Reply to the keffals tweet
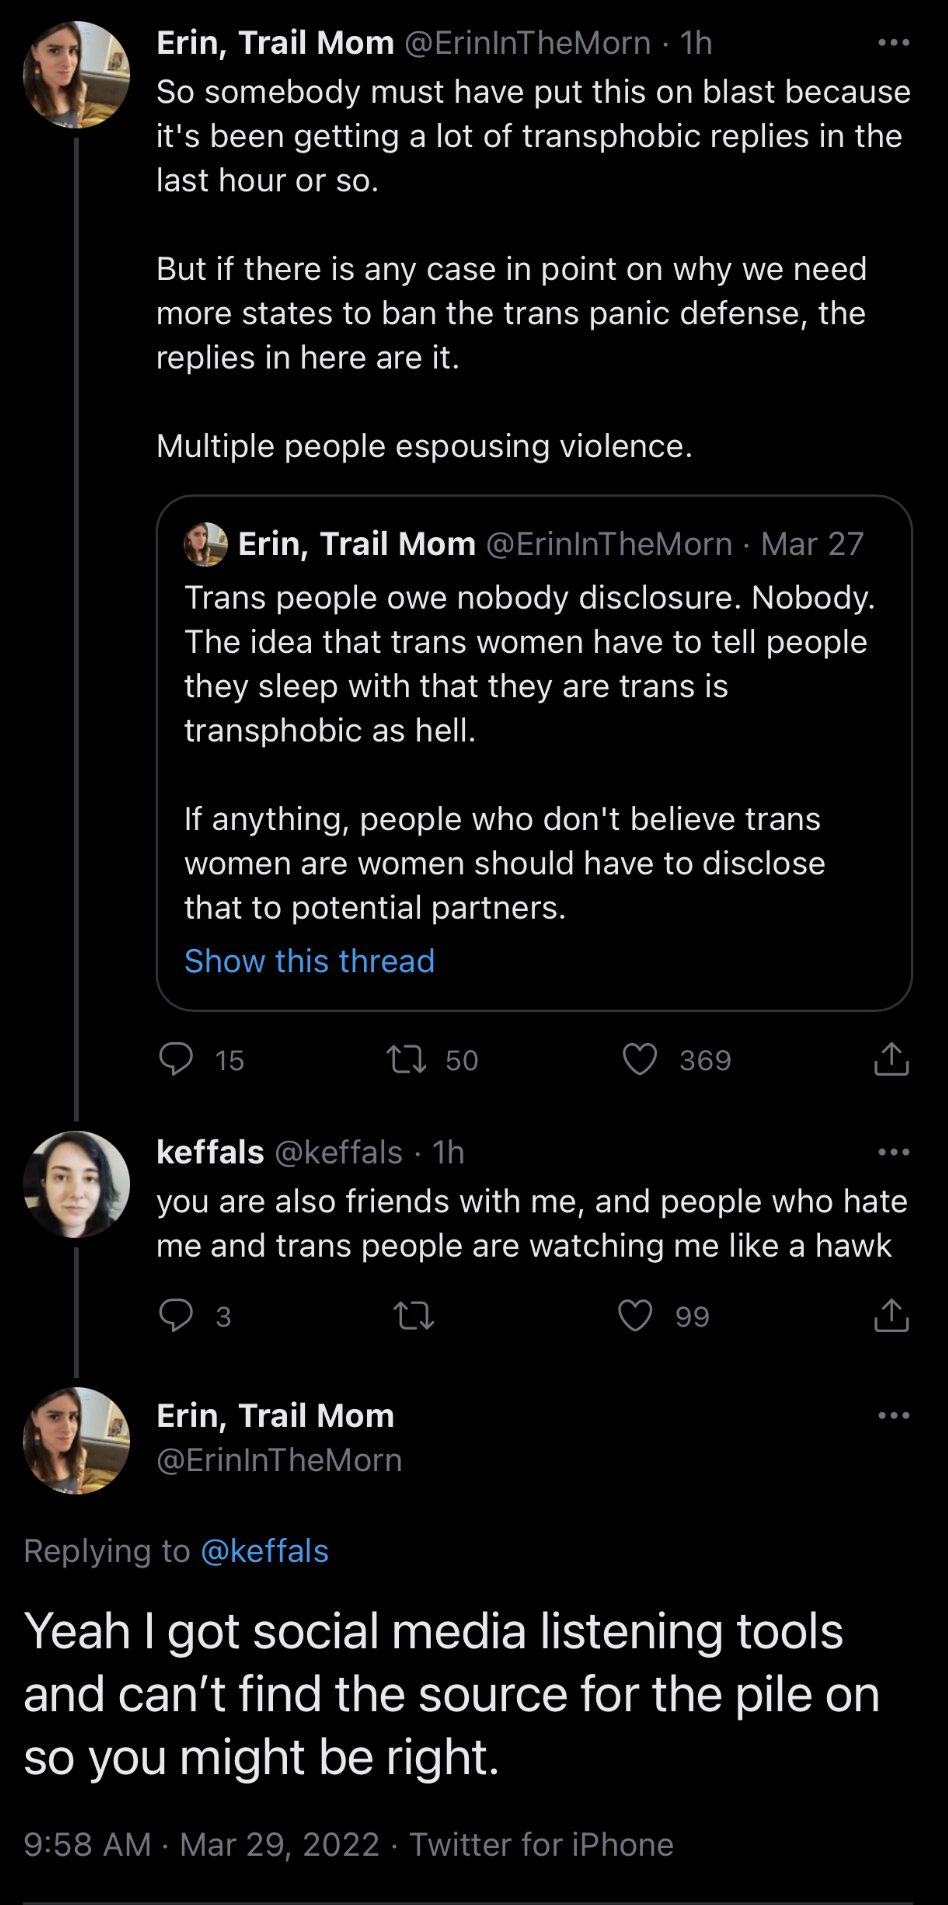This screenshot has width=948, height=1905. coord(177,1315)
